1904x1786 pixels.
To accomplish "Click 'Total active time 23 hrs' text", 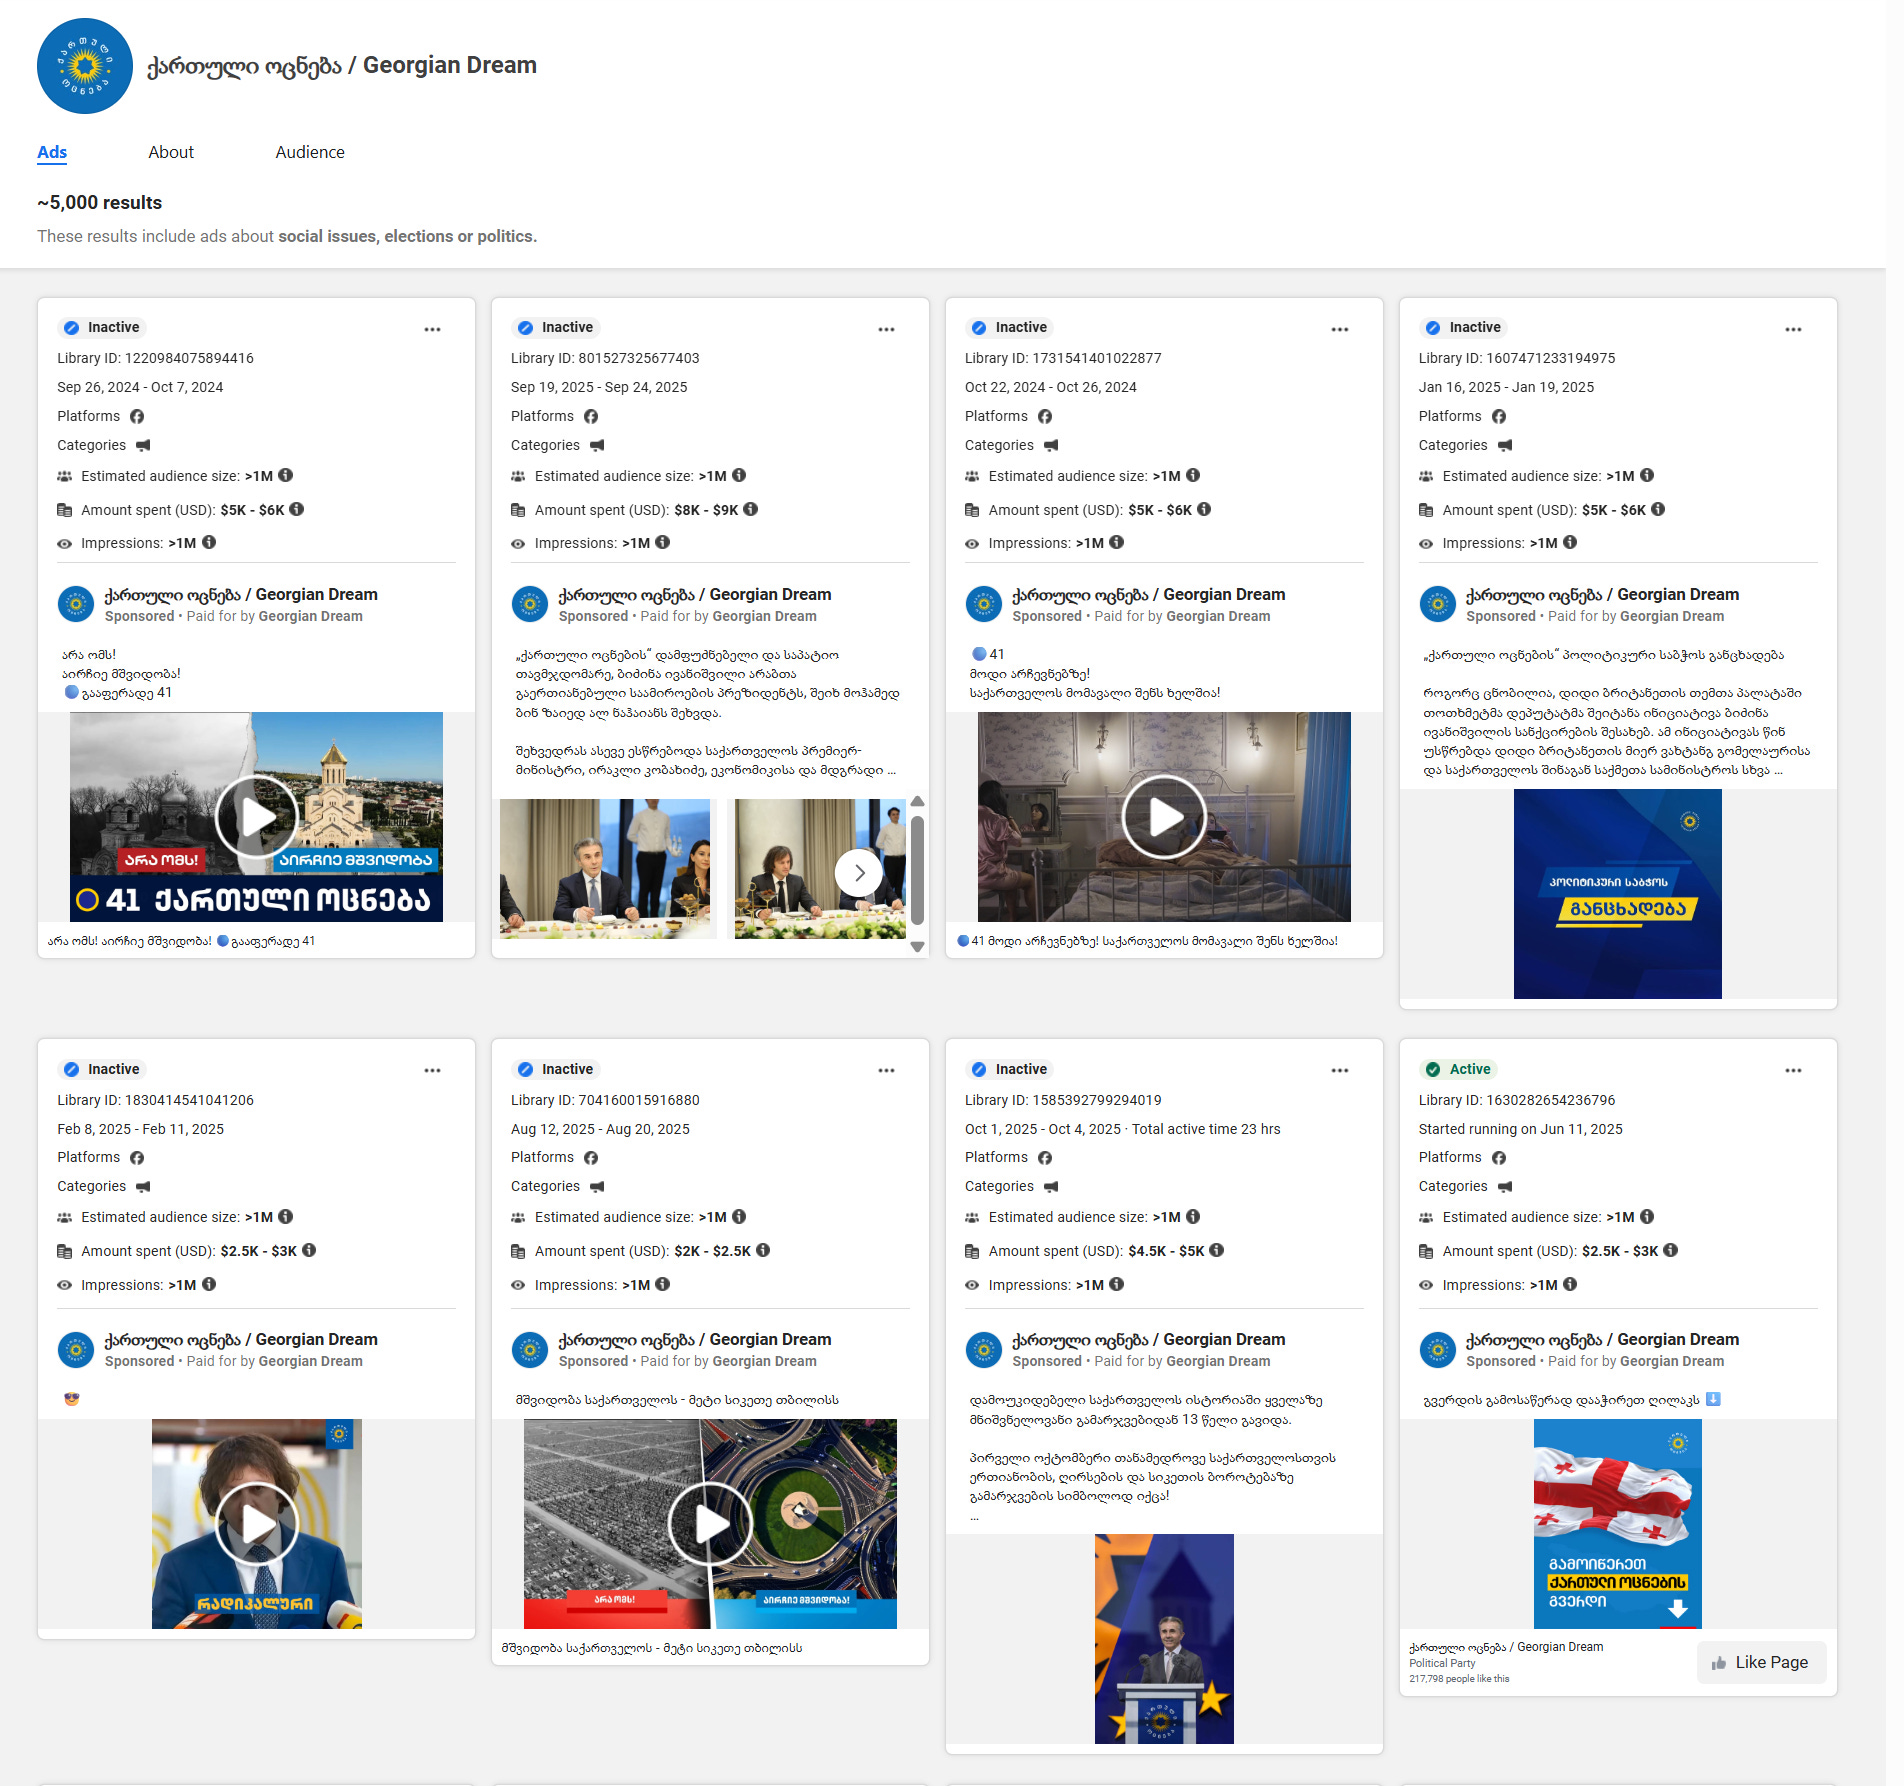I will (1206, 1129).
